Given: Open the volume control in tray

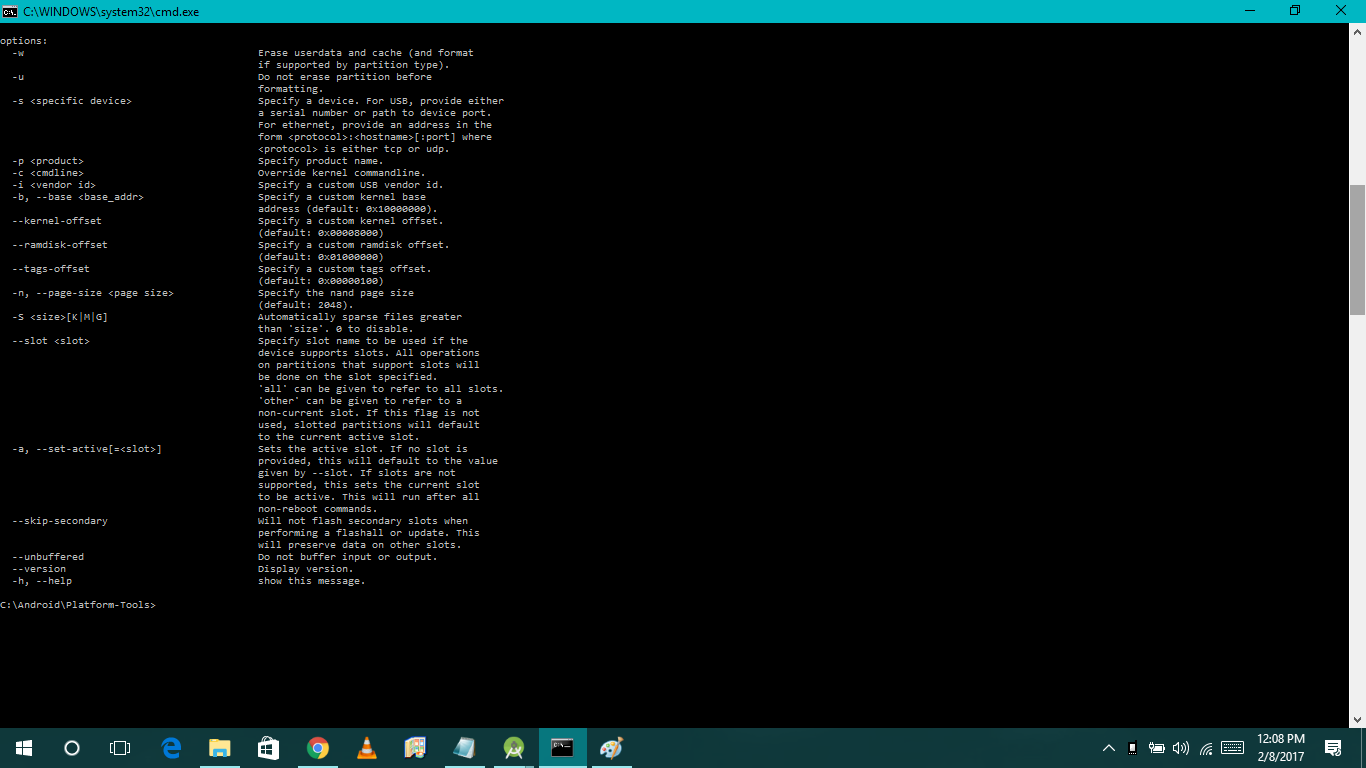Looking at the screenshot, I should [x=1181, y=748].
